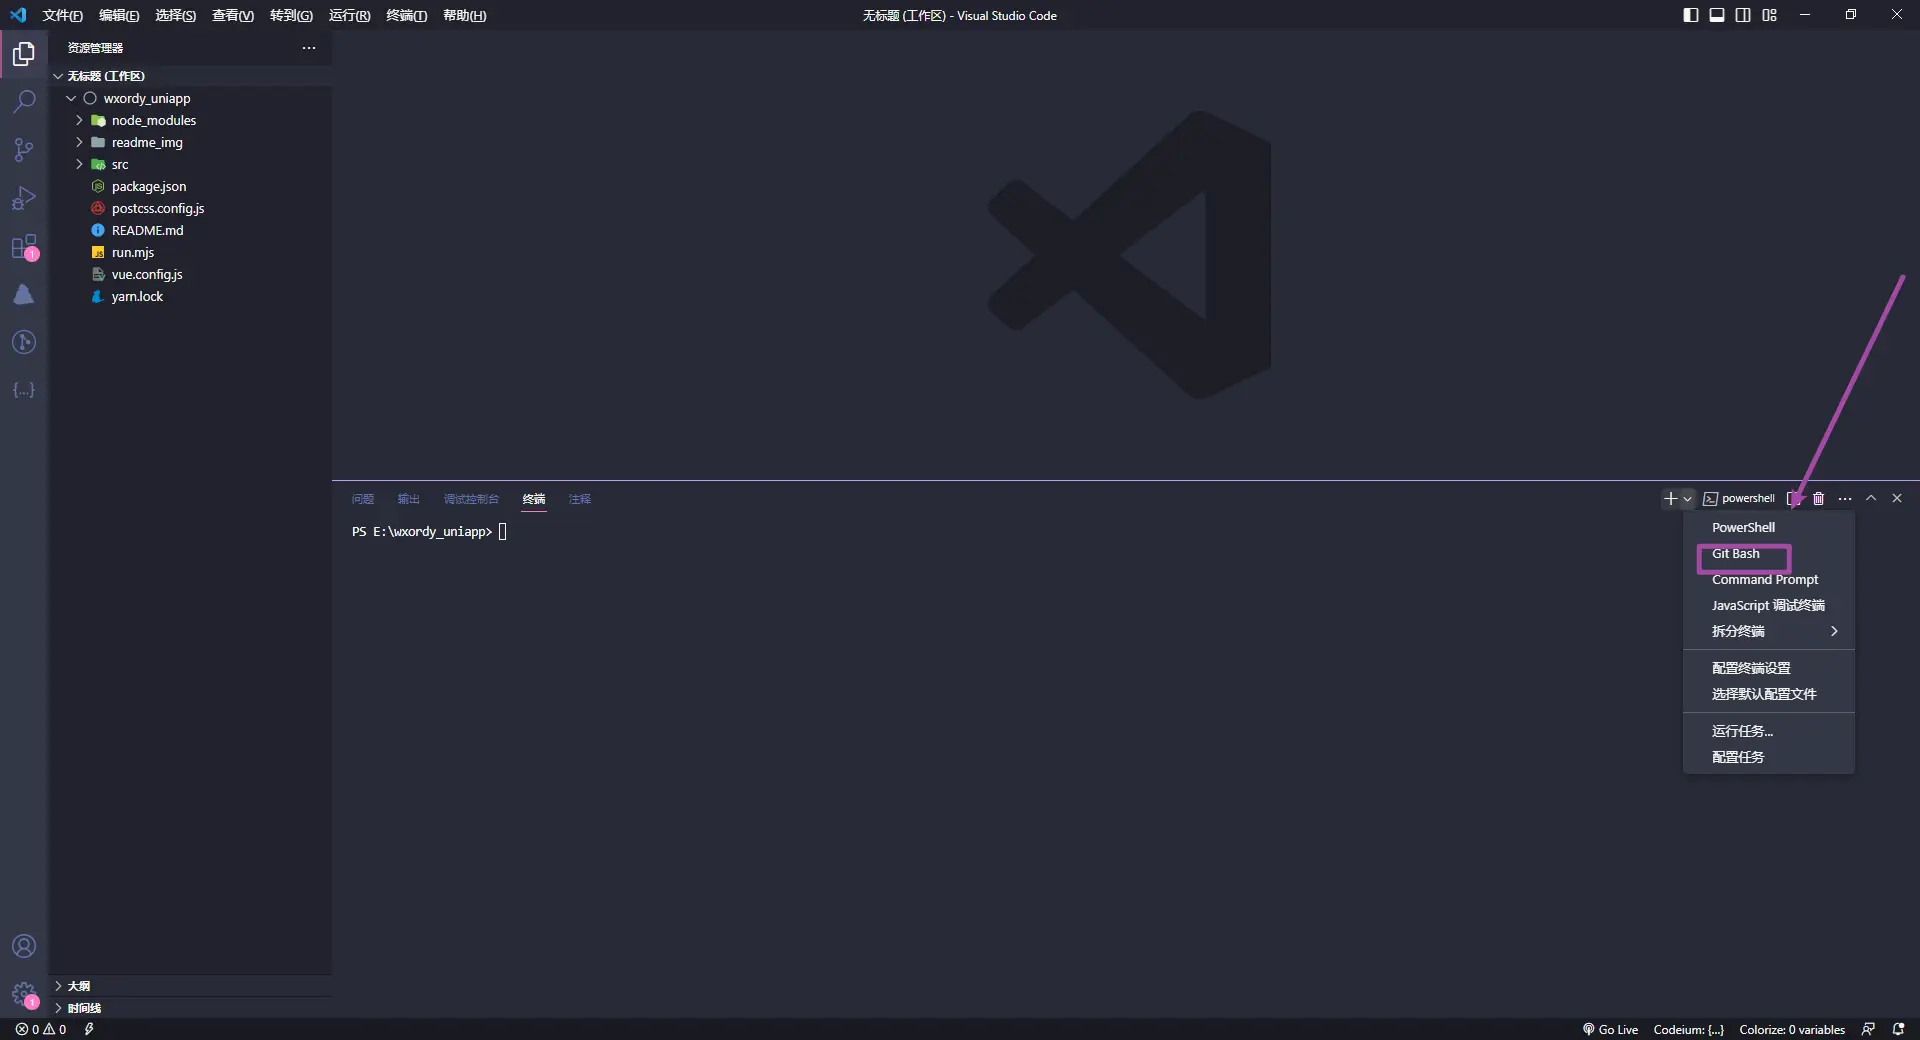Toggle the secondary side bar layout icon

pyautogui.click(x=1743, y=15)
